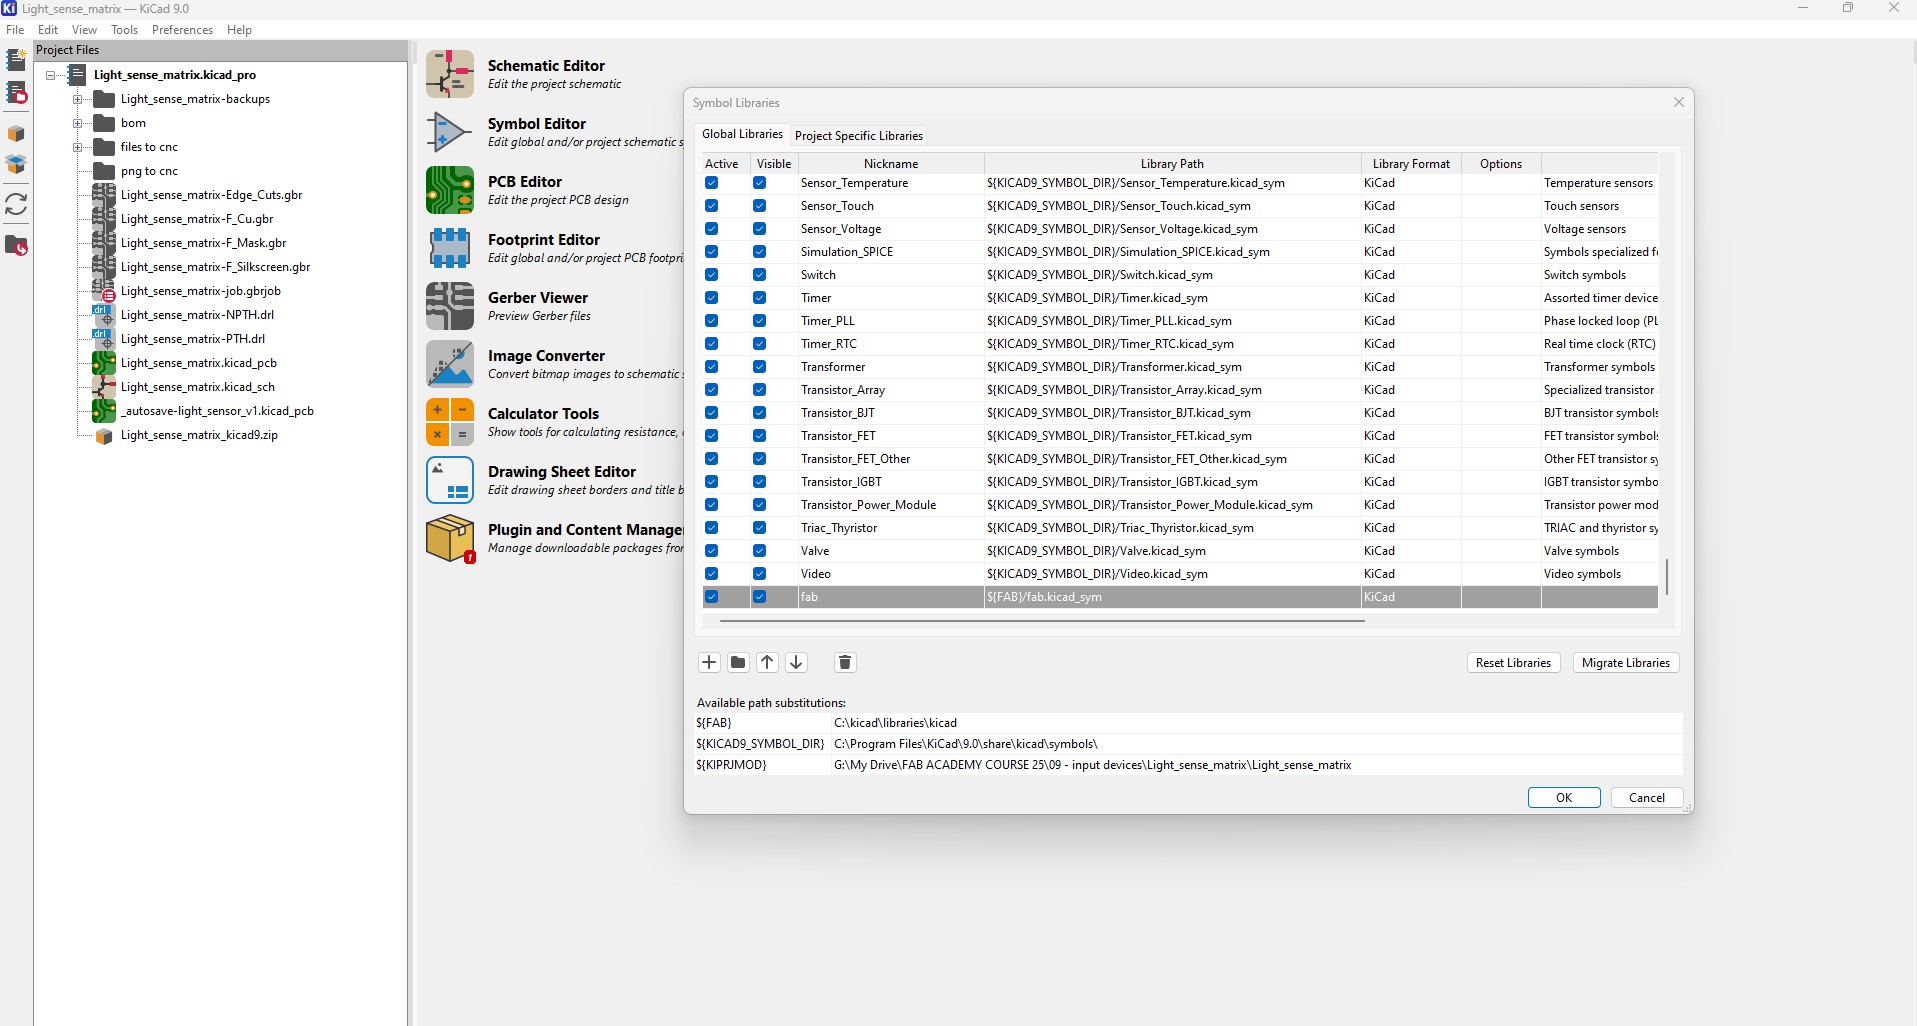Toggle Active checkbox for Transistor_BJT library
The image size is (1917, 1026).
pyautogui.click(x=711, y=413)
